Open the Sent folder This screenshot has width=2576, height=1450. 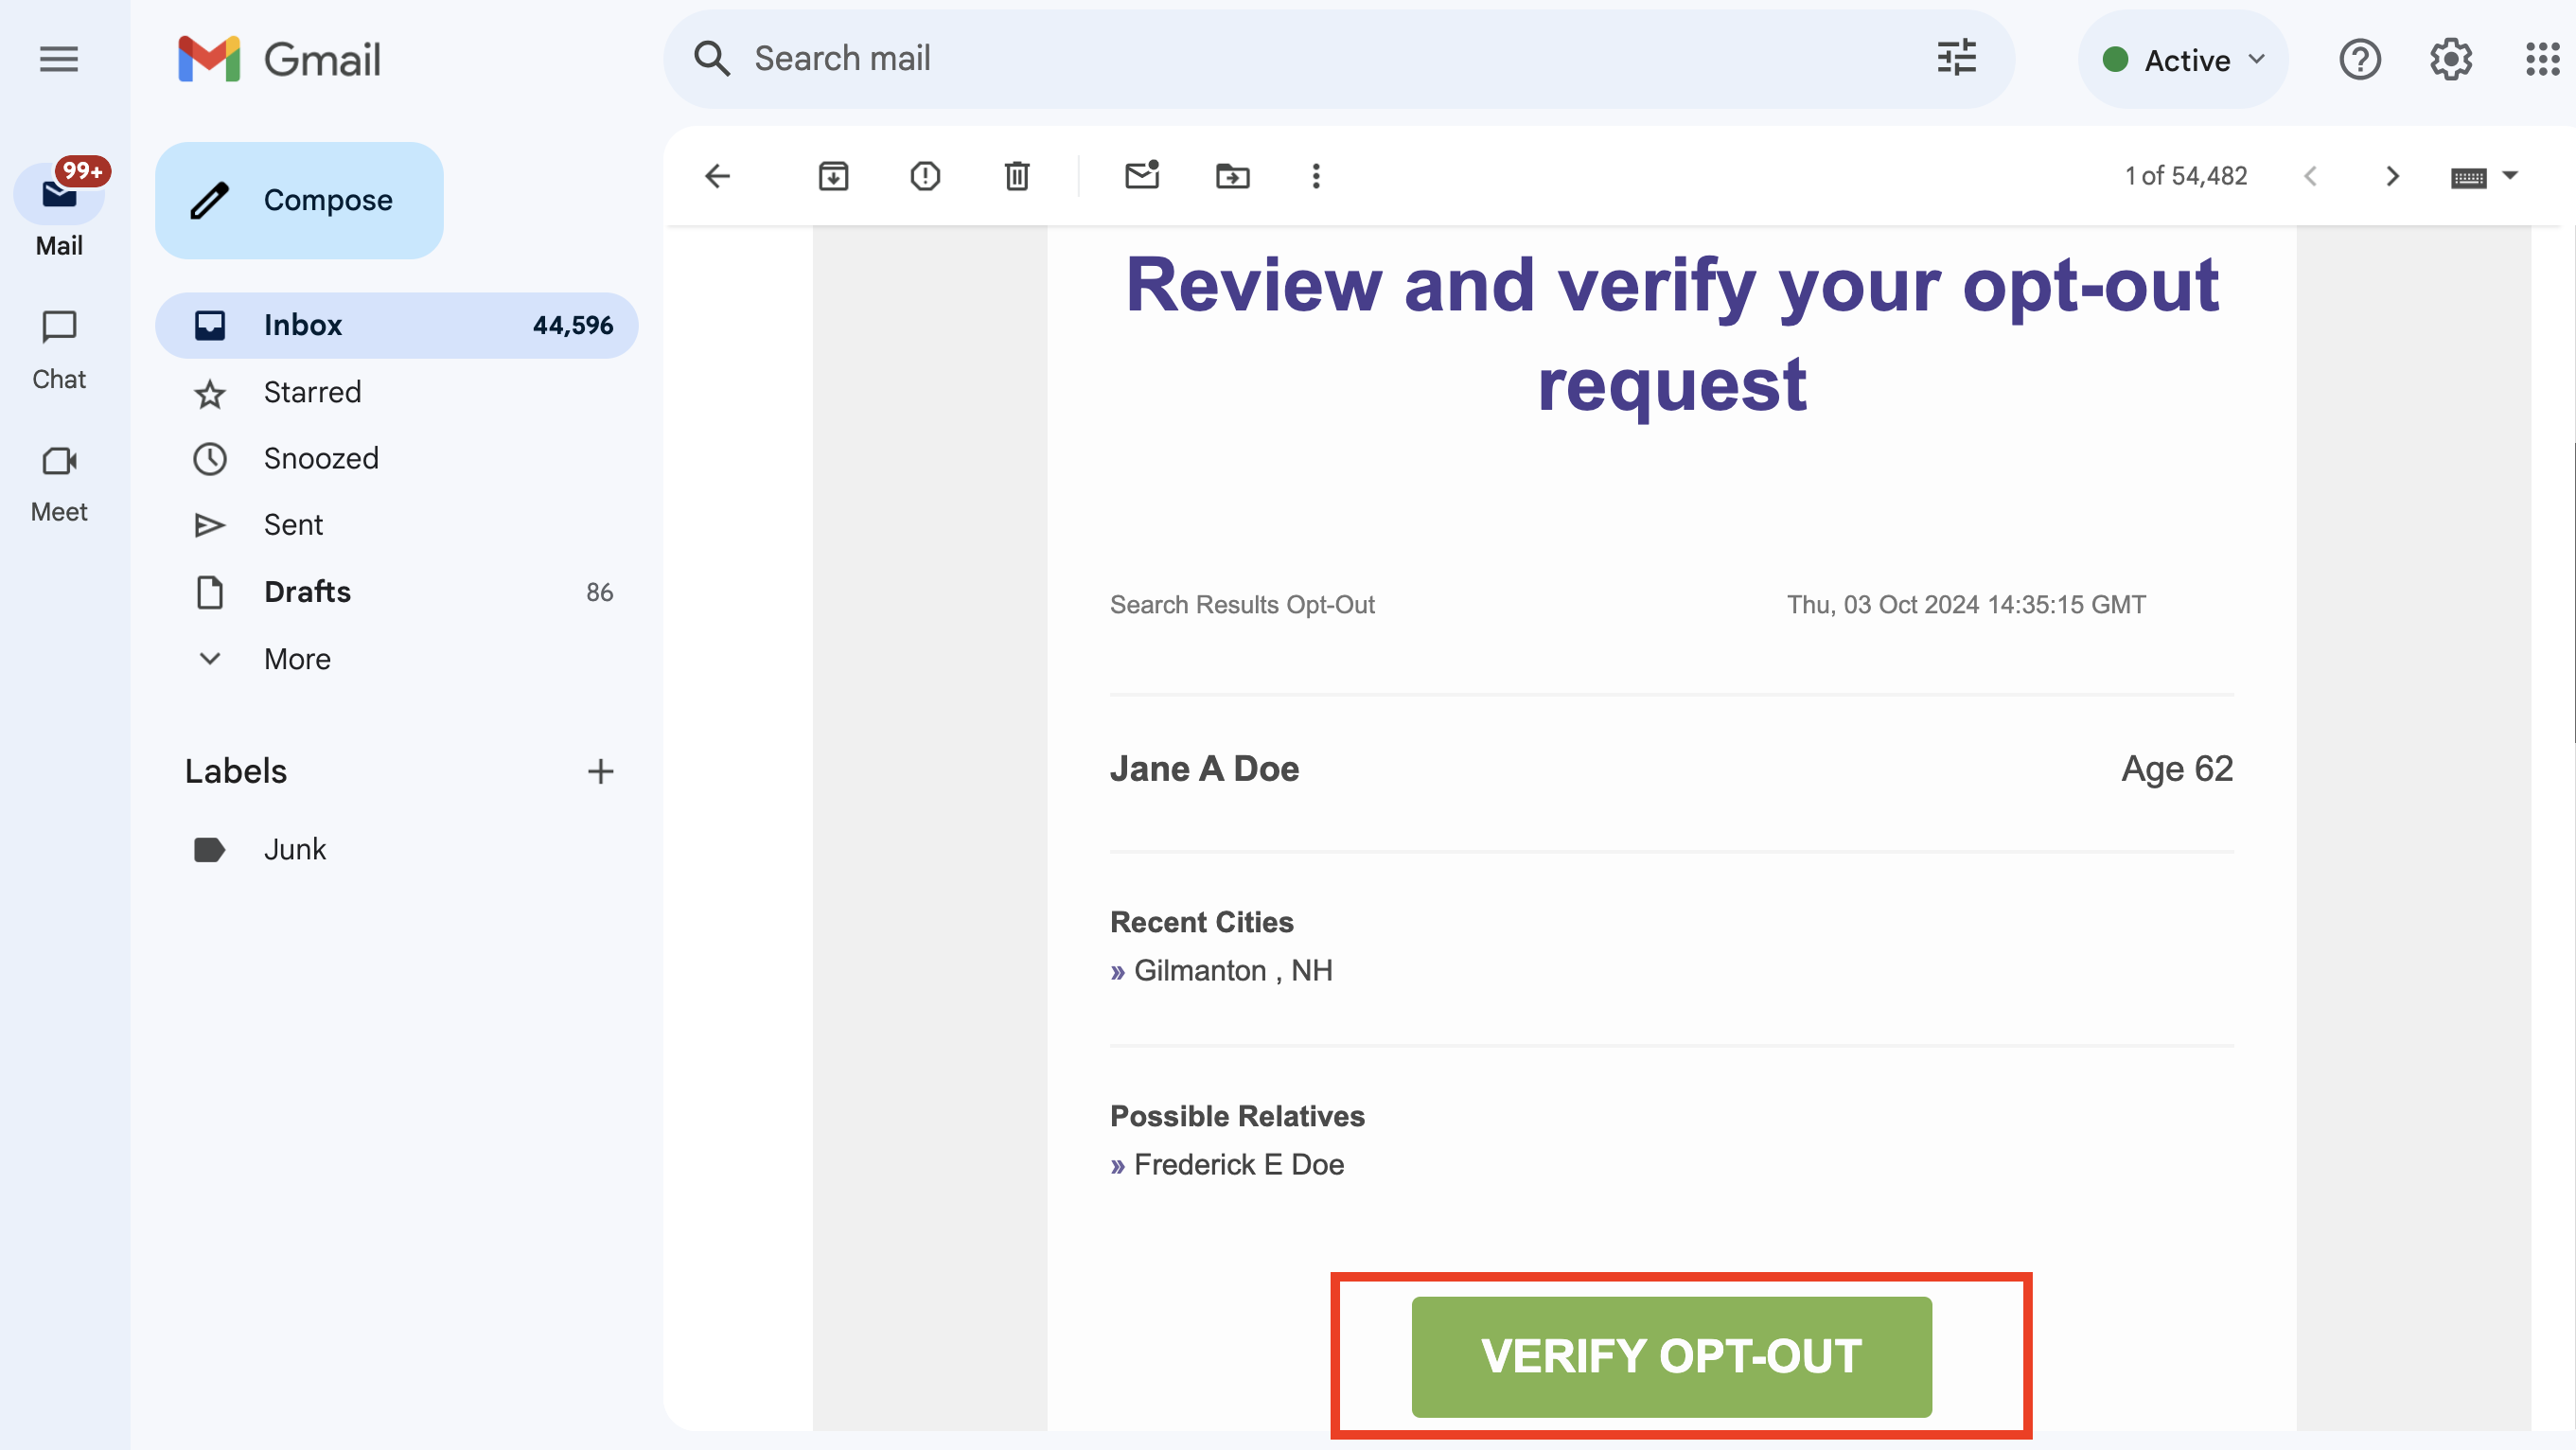pyautogui.click(x=397, y=525)
